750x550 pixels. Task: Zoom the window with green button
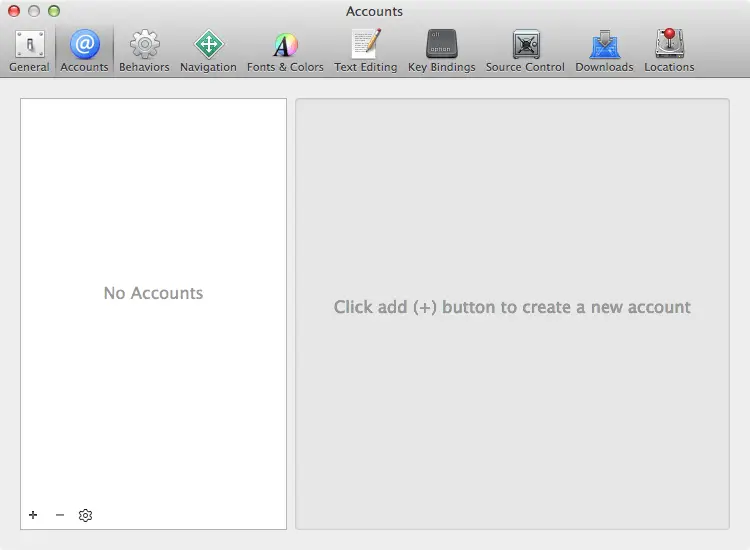pos(54,11)
